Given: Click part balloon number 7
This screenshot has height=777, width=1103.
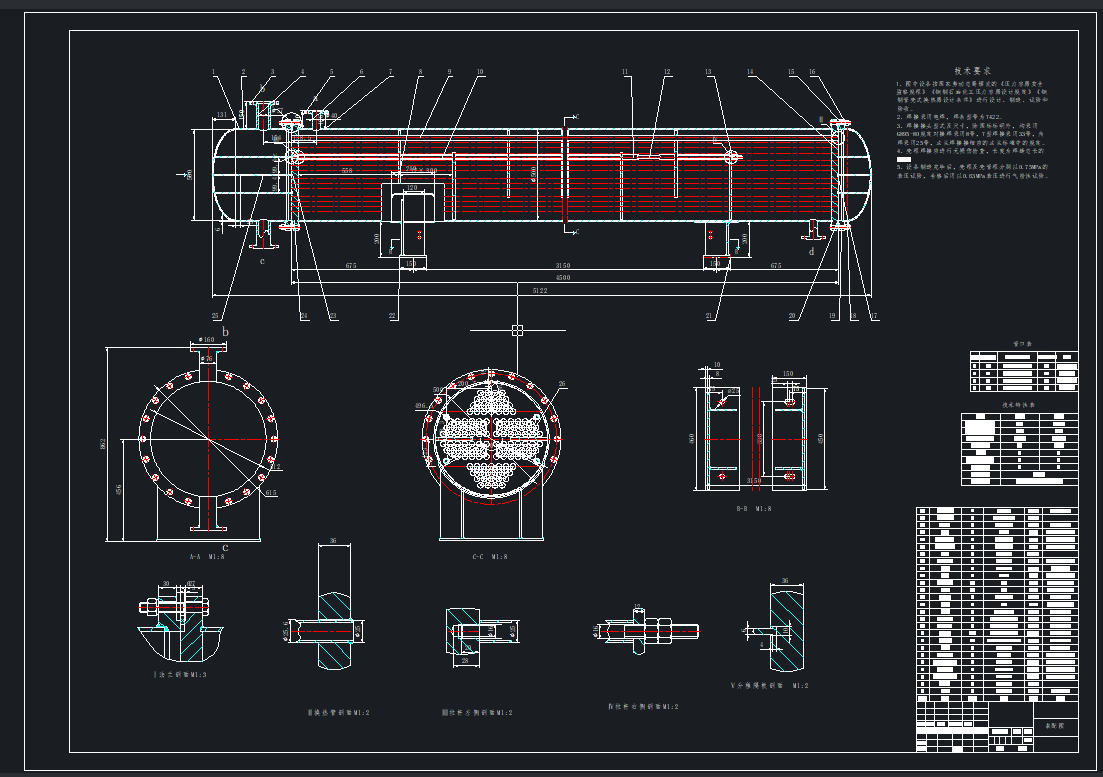Looking at the screenshot, I should pos(390,72).
